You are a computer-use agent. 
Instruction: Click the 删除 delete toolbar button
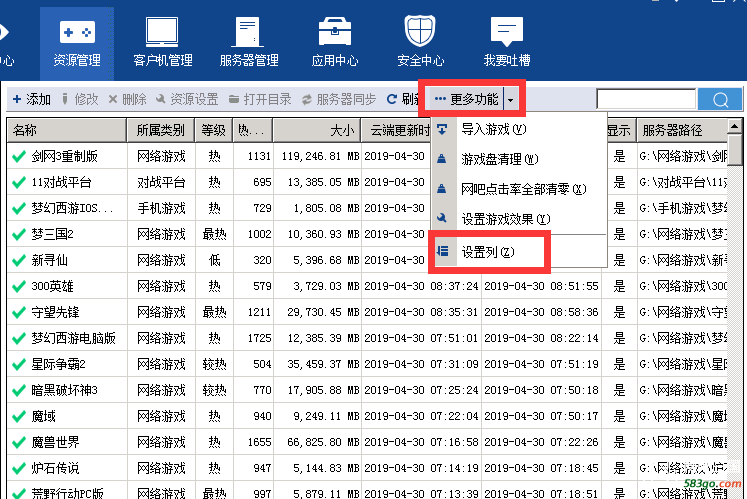[x=127, y=99]
